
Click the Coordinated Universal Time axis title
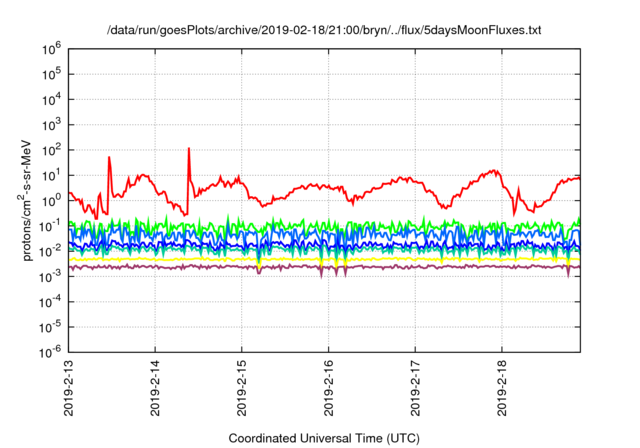(x=324, y=439)
